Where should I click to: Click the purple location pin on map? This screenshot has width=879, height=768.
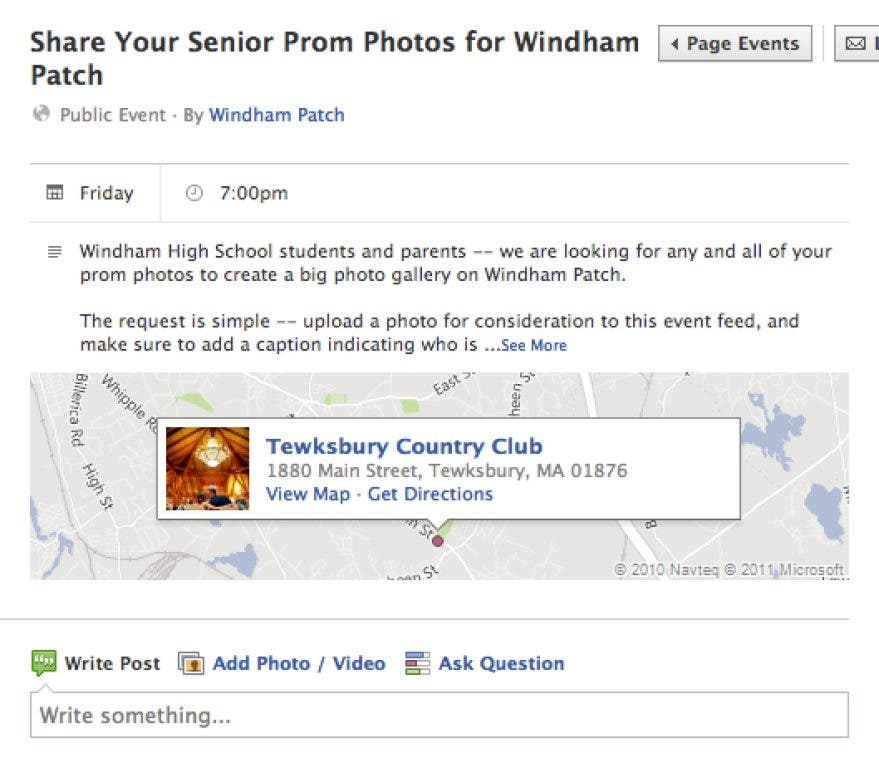coord(437,541)
